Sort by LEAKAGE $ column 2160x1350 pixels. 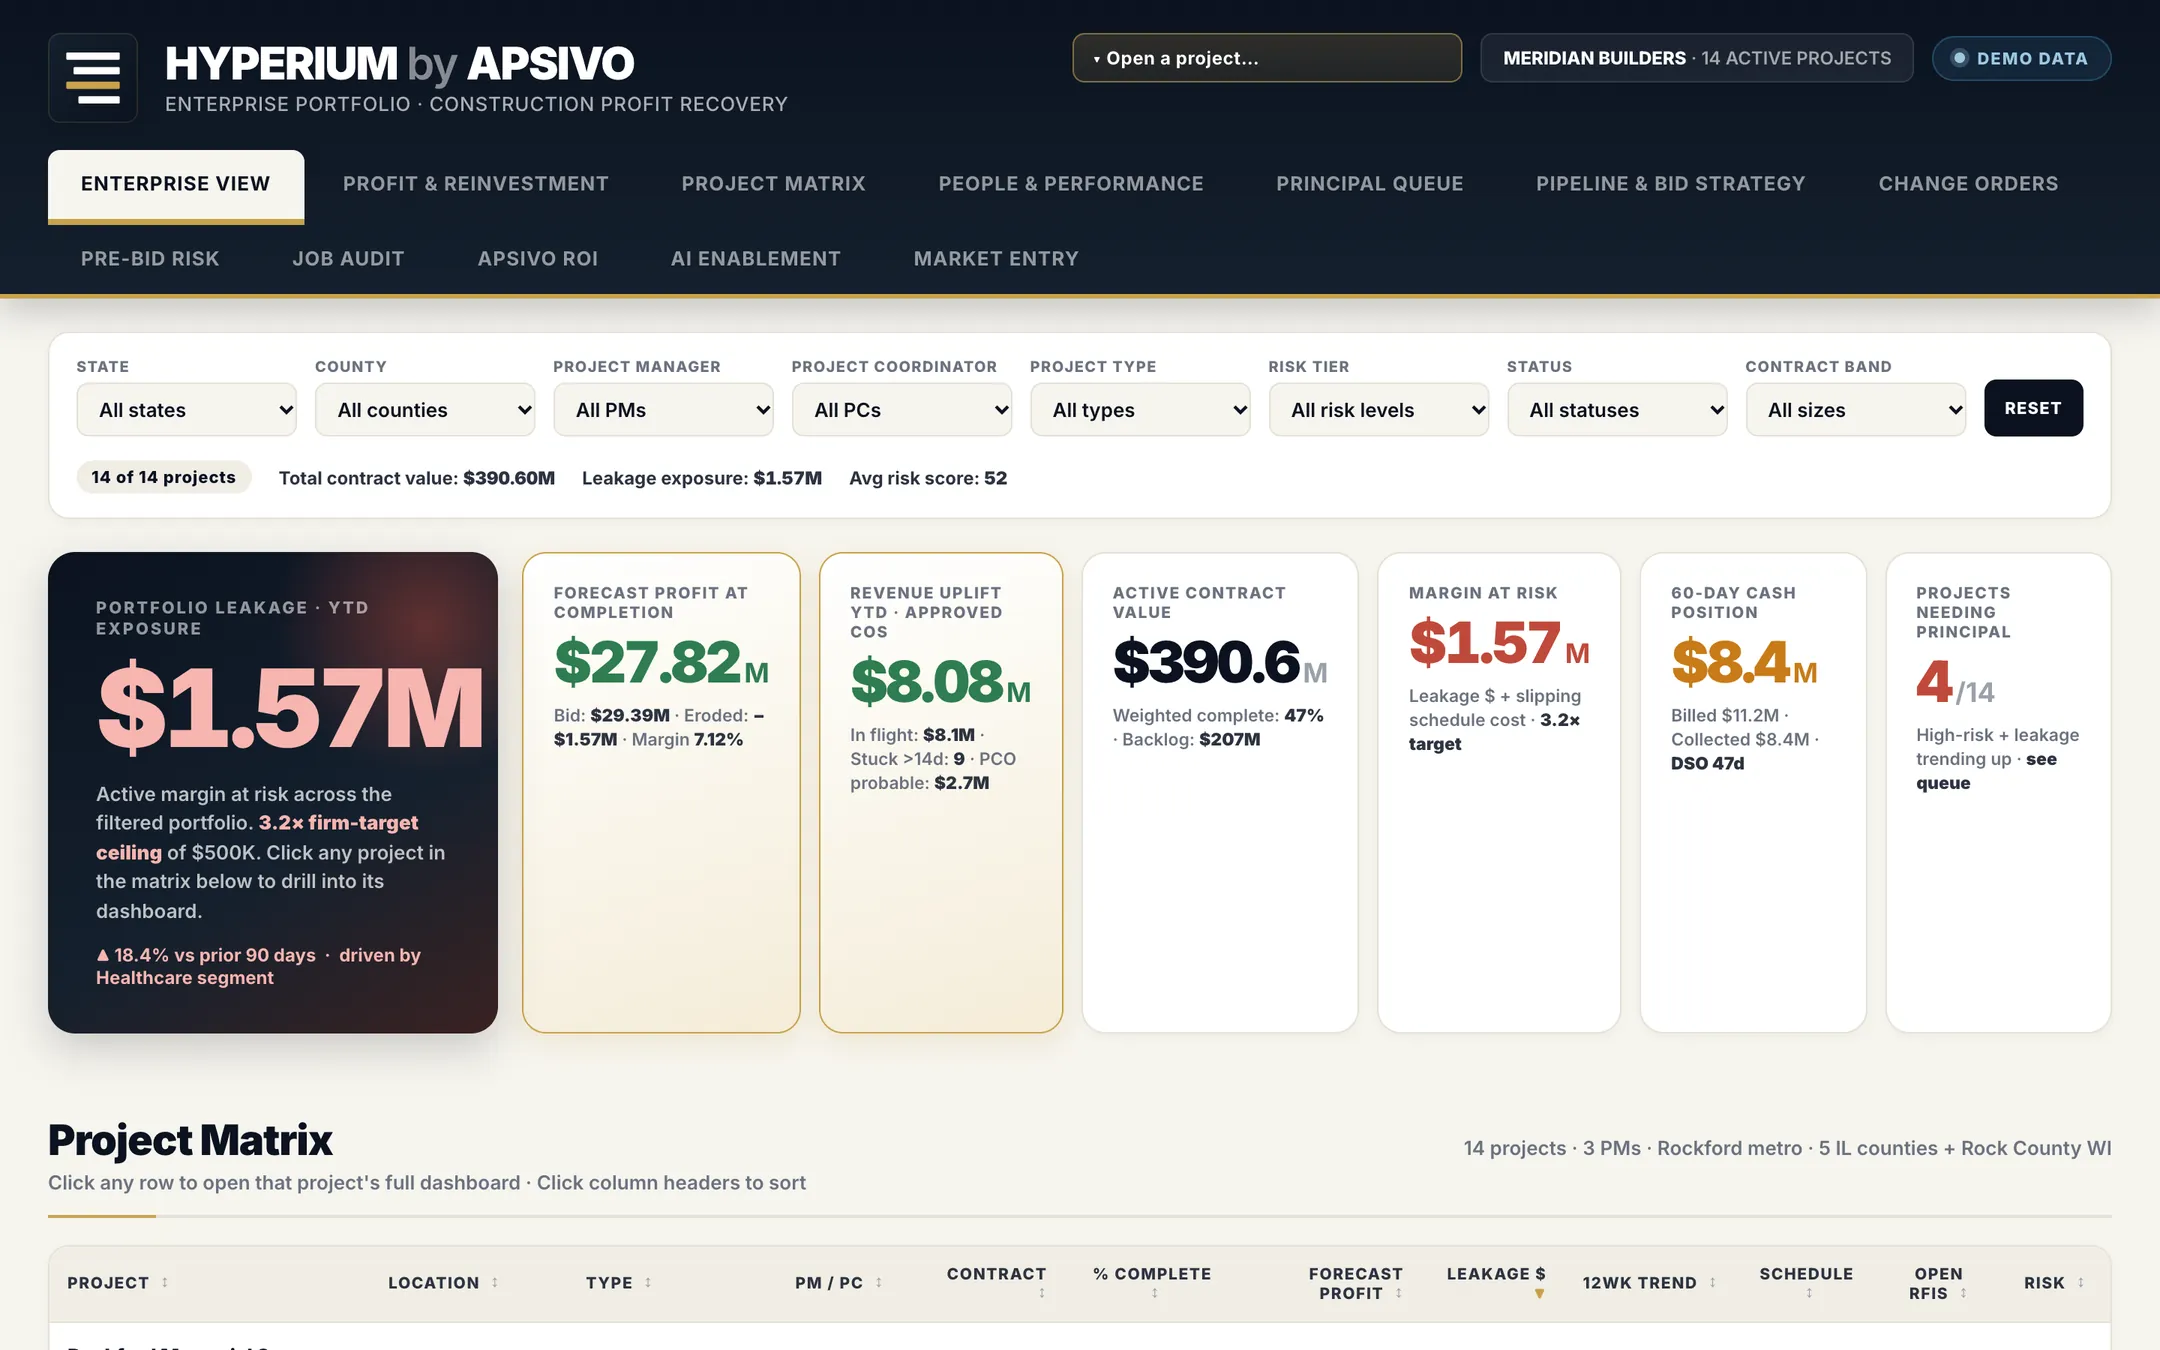(1496, 1283)
